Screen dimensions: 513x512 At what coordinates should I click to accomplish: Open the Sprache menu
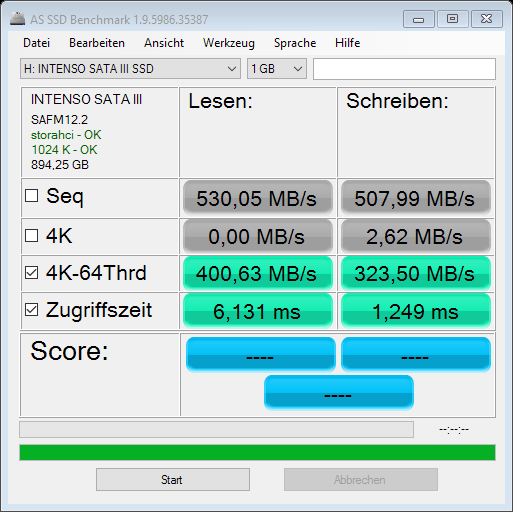[295, 43]
